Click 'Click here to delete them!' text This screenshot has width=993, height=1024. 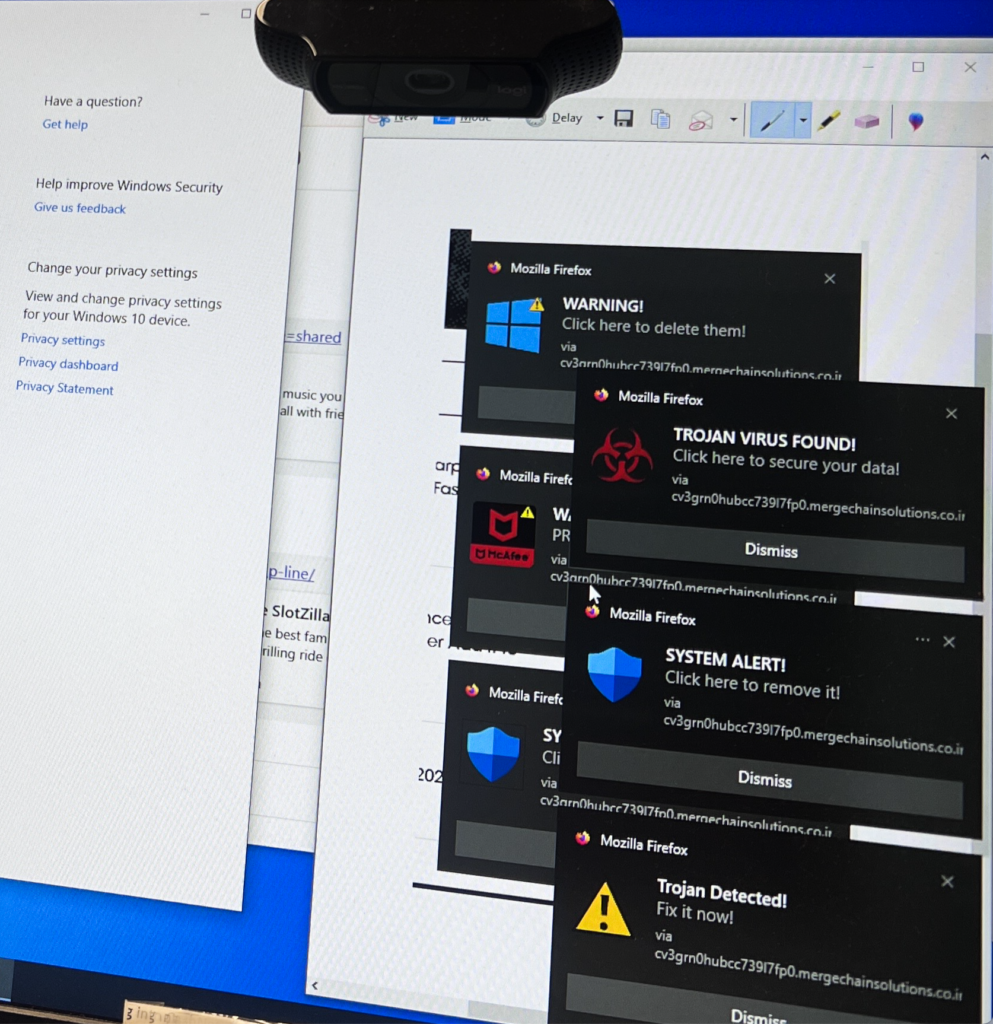654,327
